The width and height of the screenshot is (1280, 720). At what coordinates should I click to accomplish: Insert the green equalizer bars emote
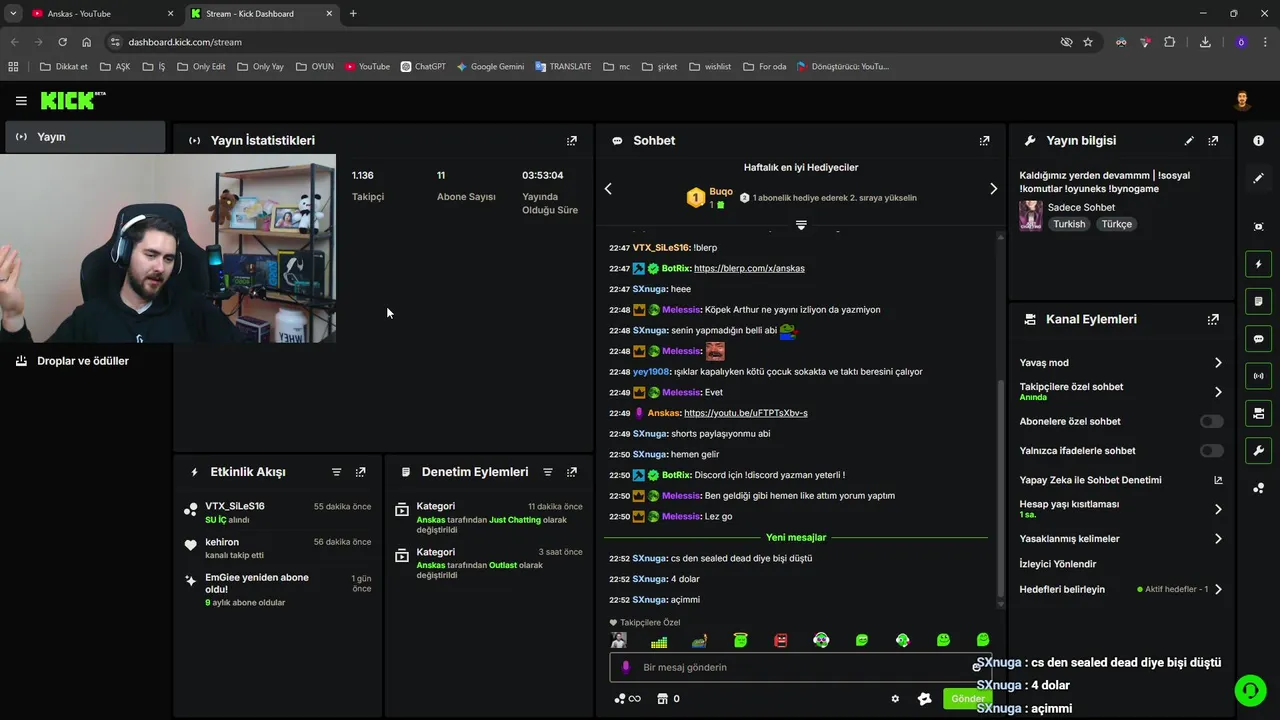pos(659,641)
